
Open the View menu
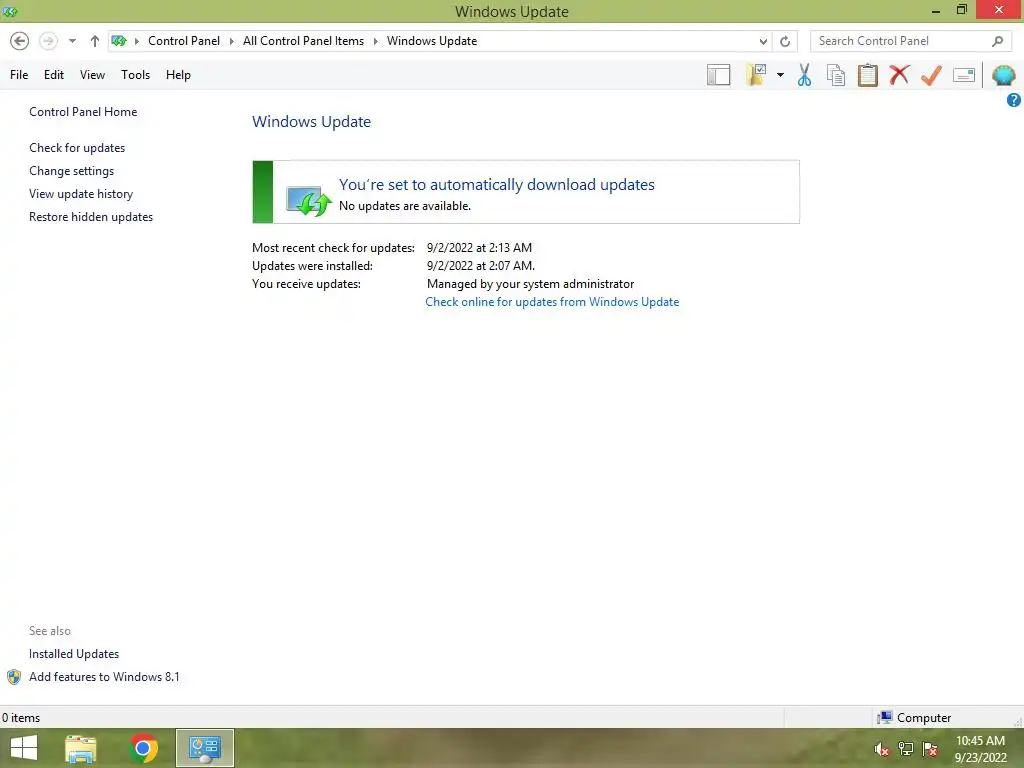tap(92, 75)
